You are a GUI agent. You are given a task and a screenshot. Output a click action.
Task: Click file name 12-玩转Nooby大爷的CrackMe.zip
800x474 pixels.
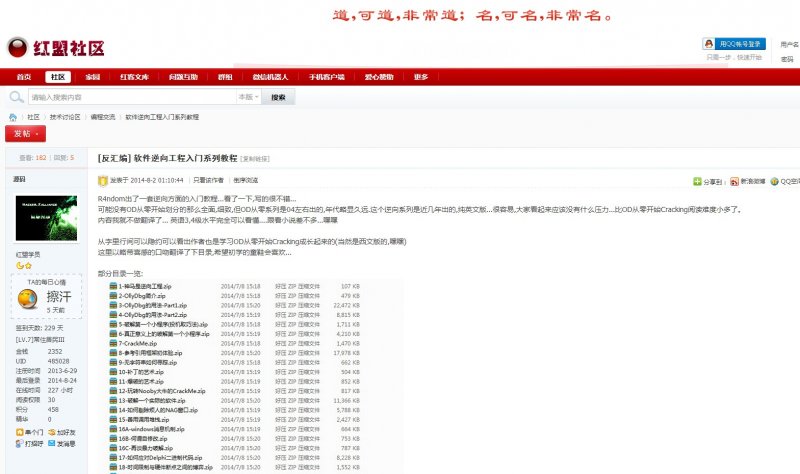[x=162, y=391]
